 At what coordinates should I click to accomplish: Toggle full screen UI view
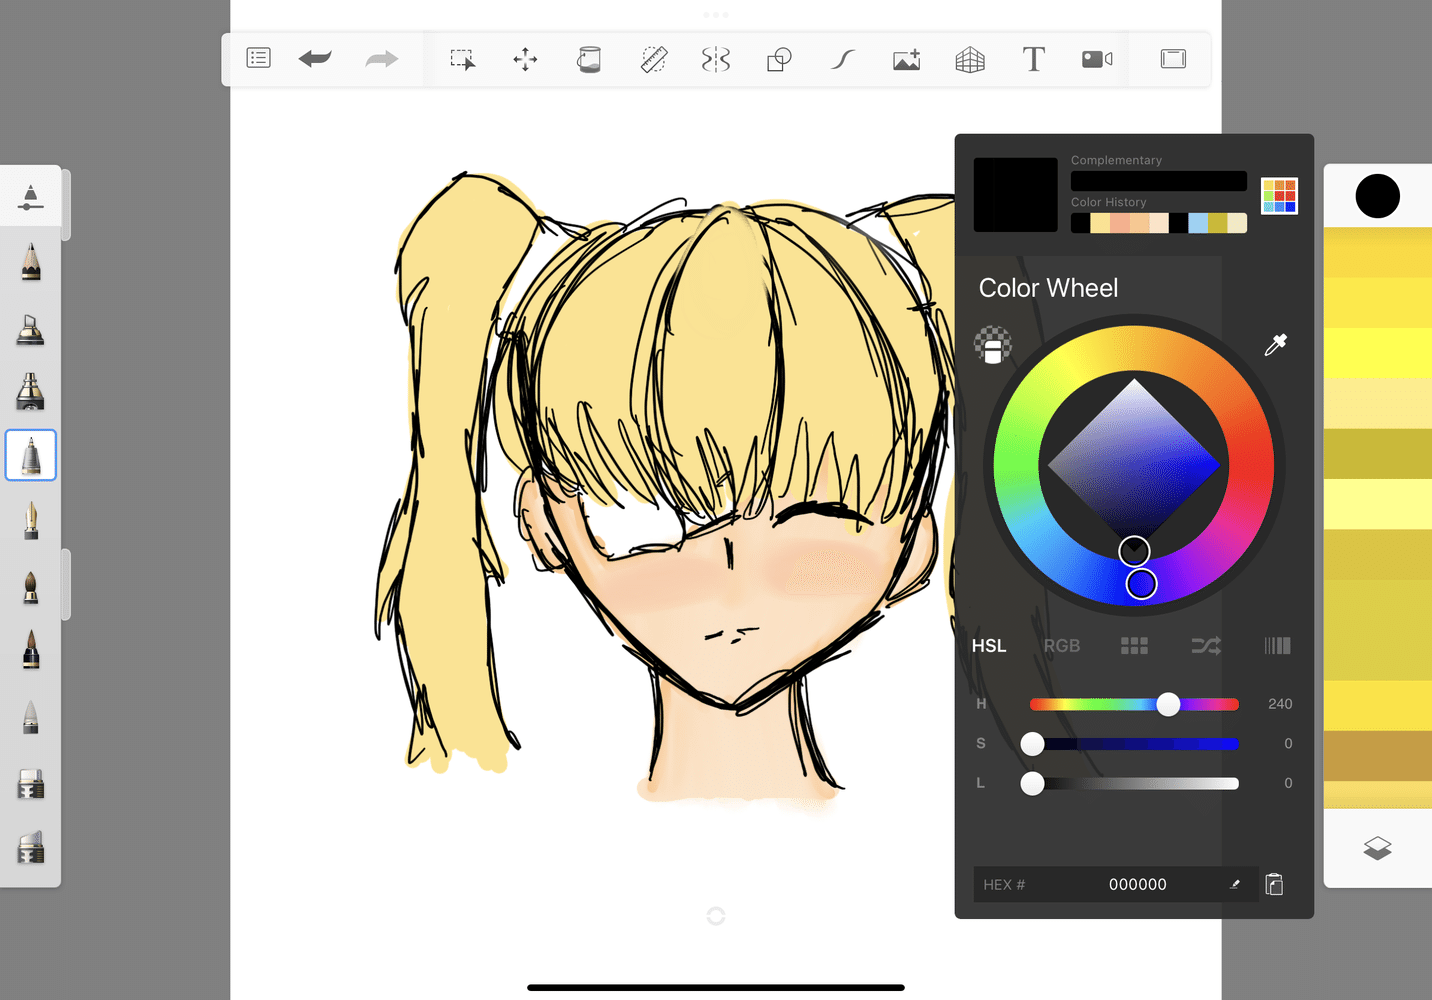[1173, 59]
